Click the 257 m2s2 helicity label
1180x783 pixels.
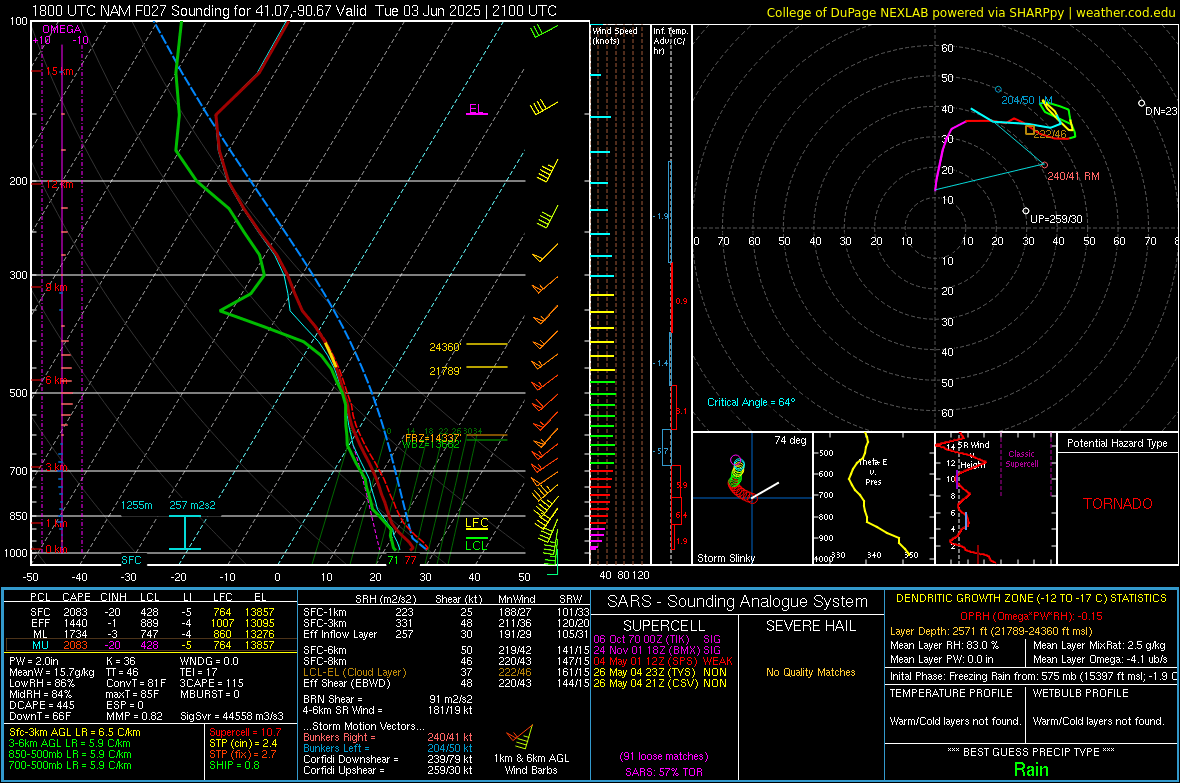pos(193,505)
